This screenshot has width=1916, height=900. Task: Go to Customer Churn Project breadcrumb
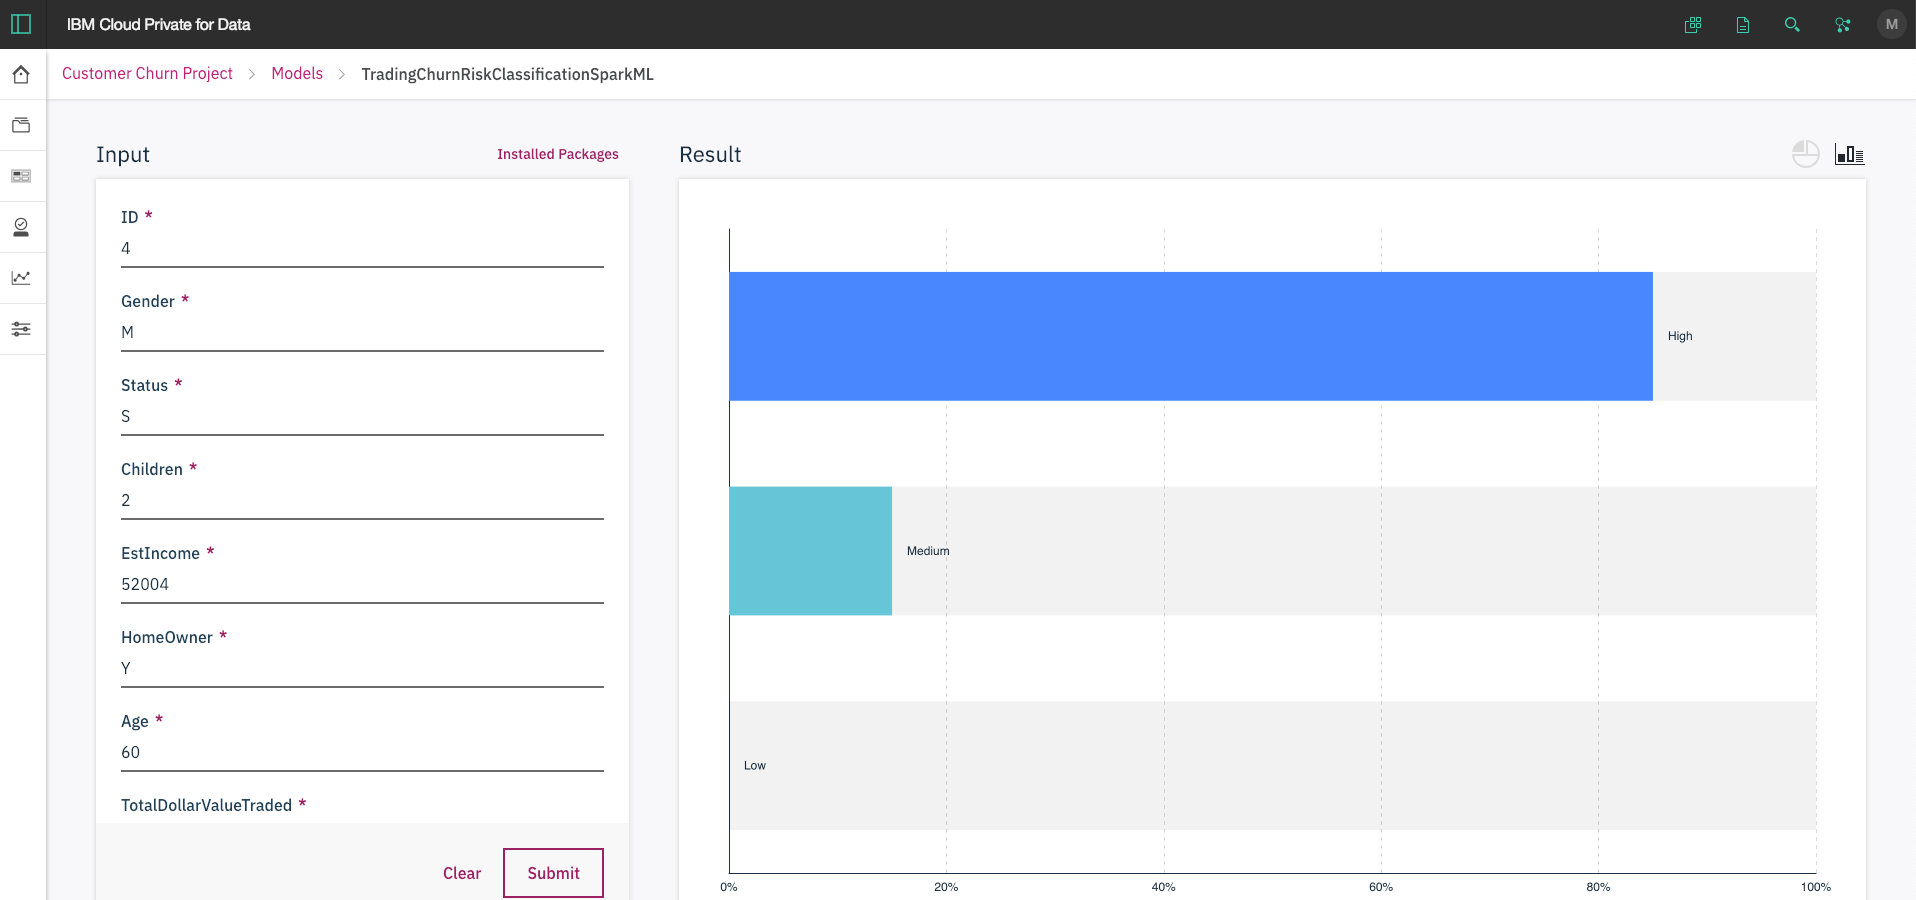pyautogui.click(x=147, y=74)
